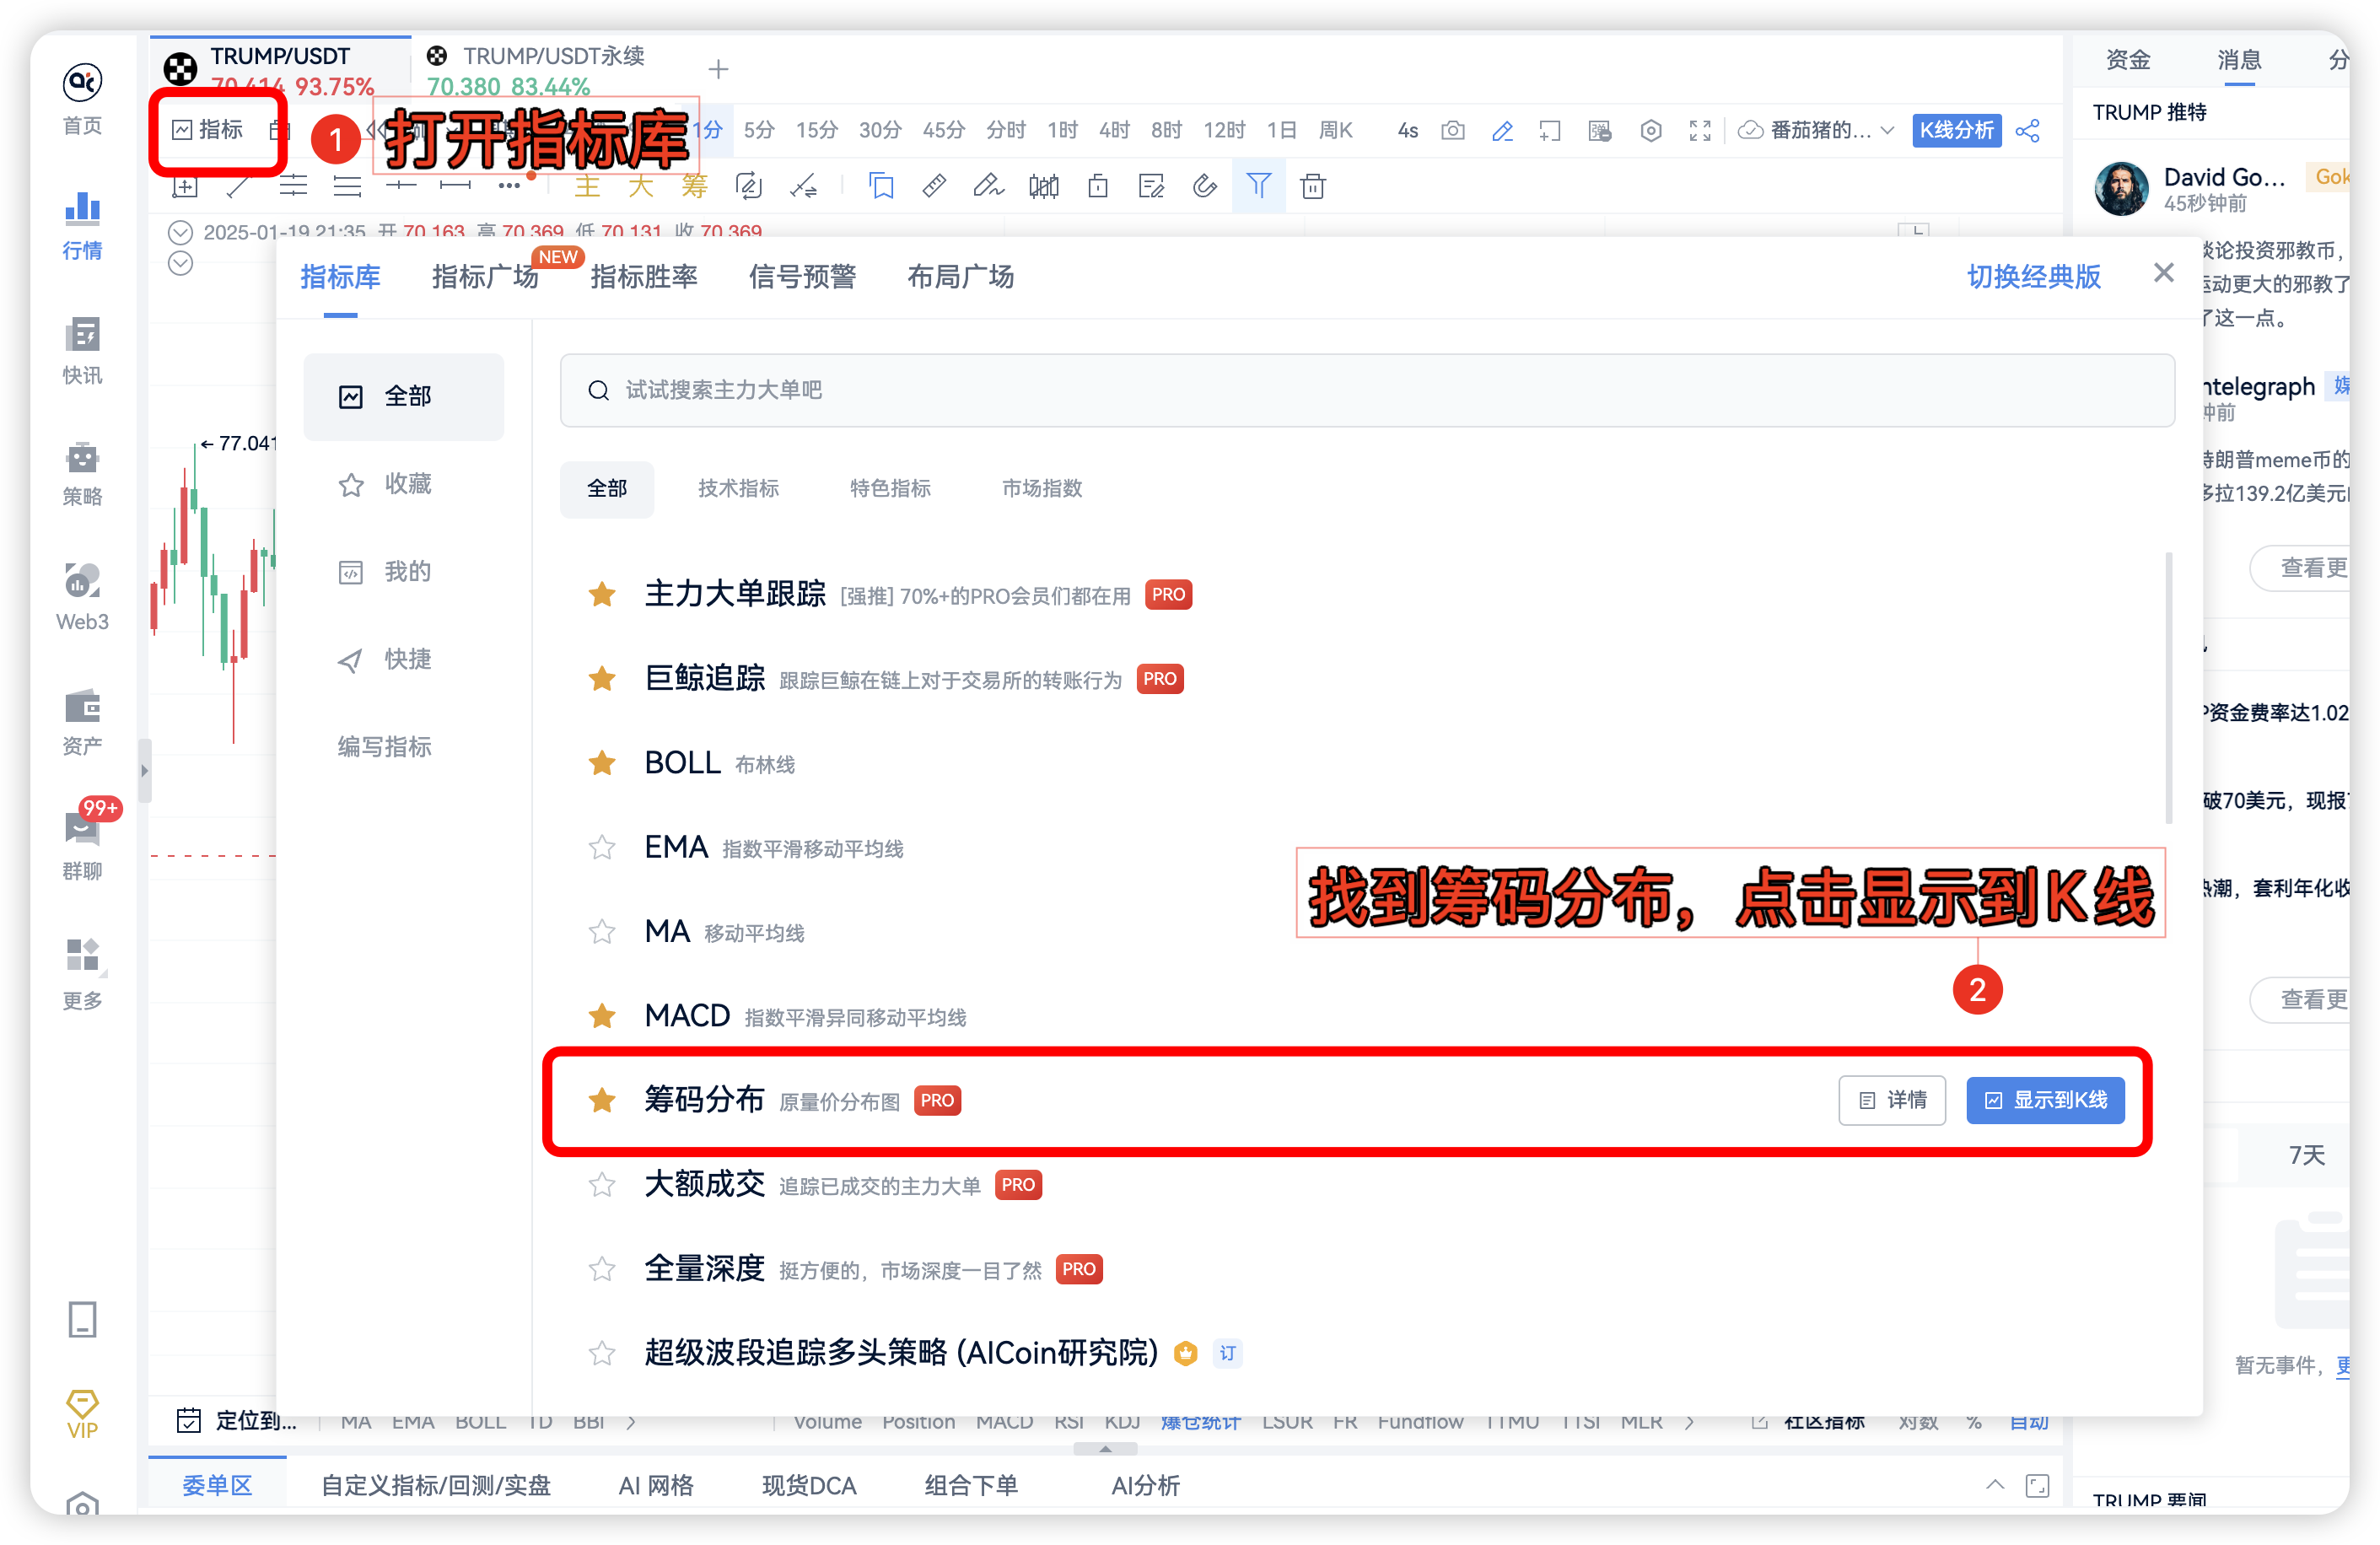Screen dimensions: 2380x1545
Task: Open 我的 category in indicator sidebar
Action: 403,572
